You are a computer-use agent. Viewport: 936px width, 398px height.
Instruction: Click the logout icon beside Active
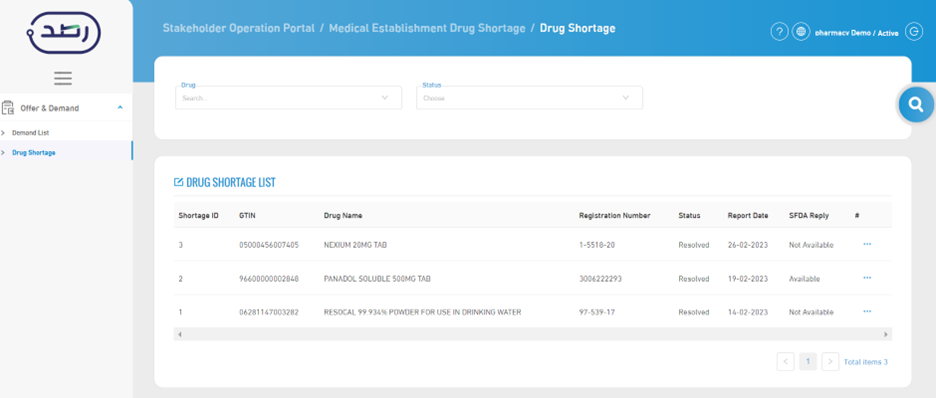point(914,32)
